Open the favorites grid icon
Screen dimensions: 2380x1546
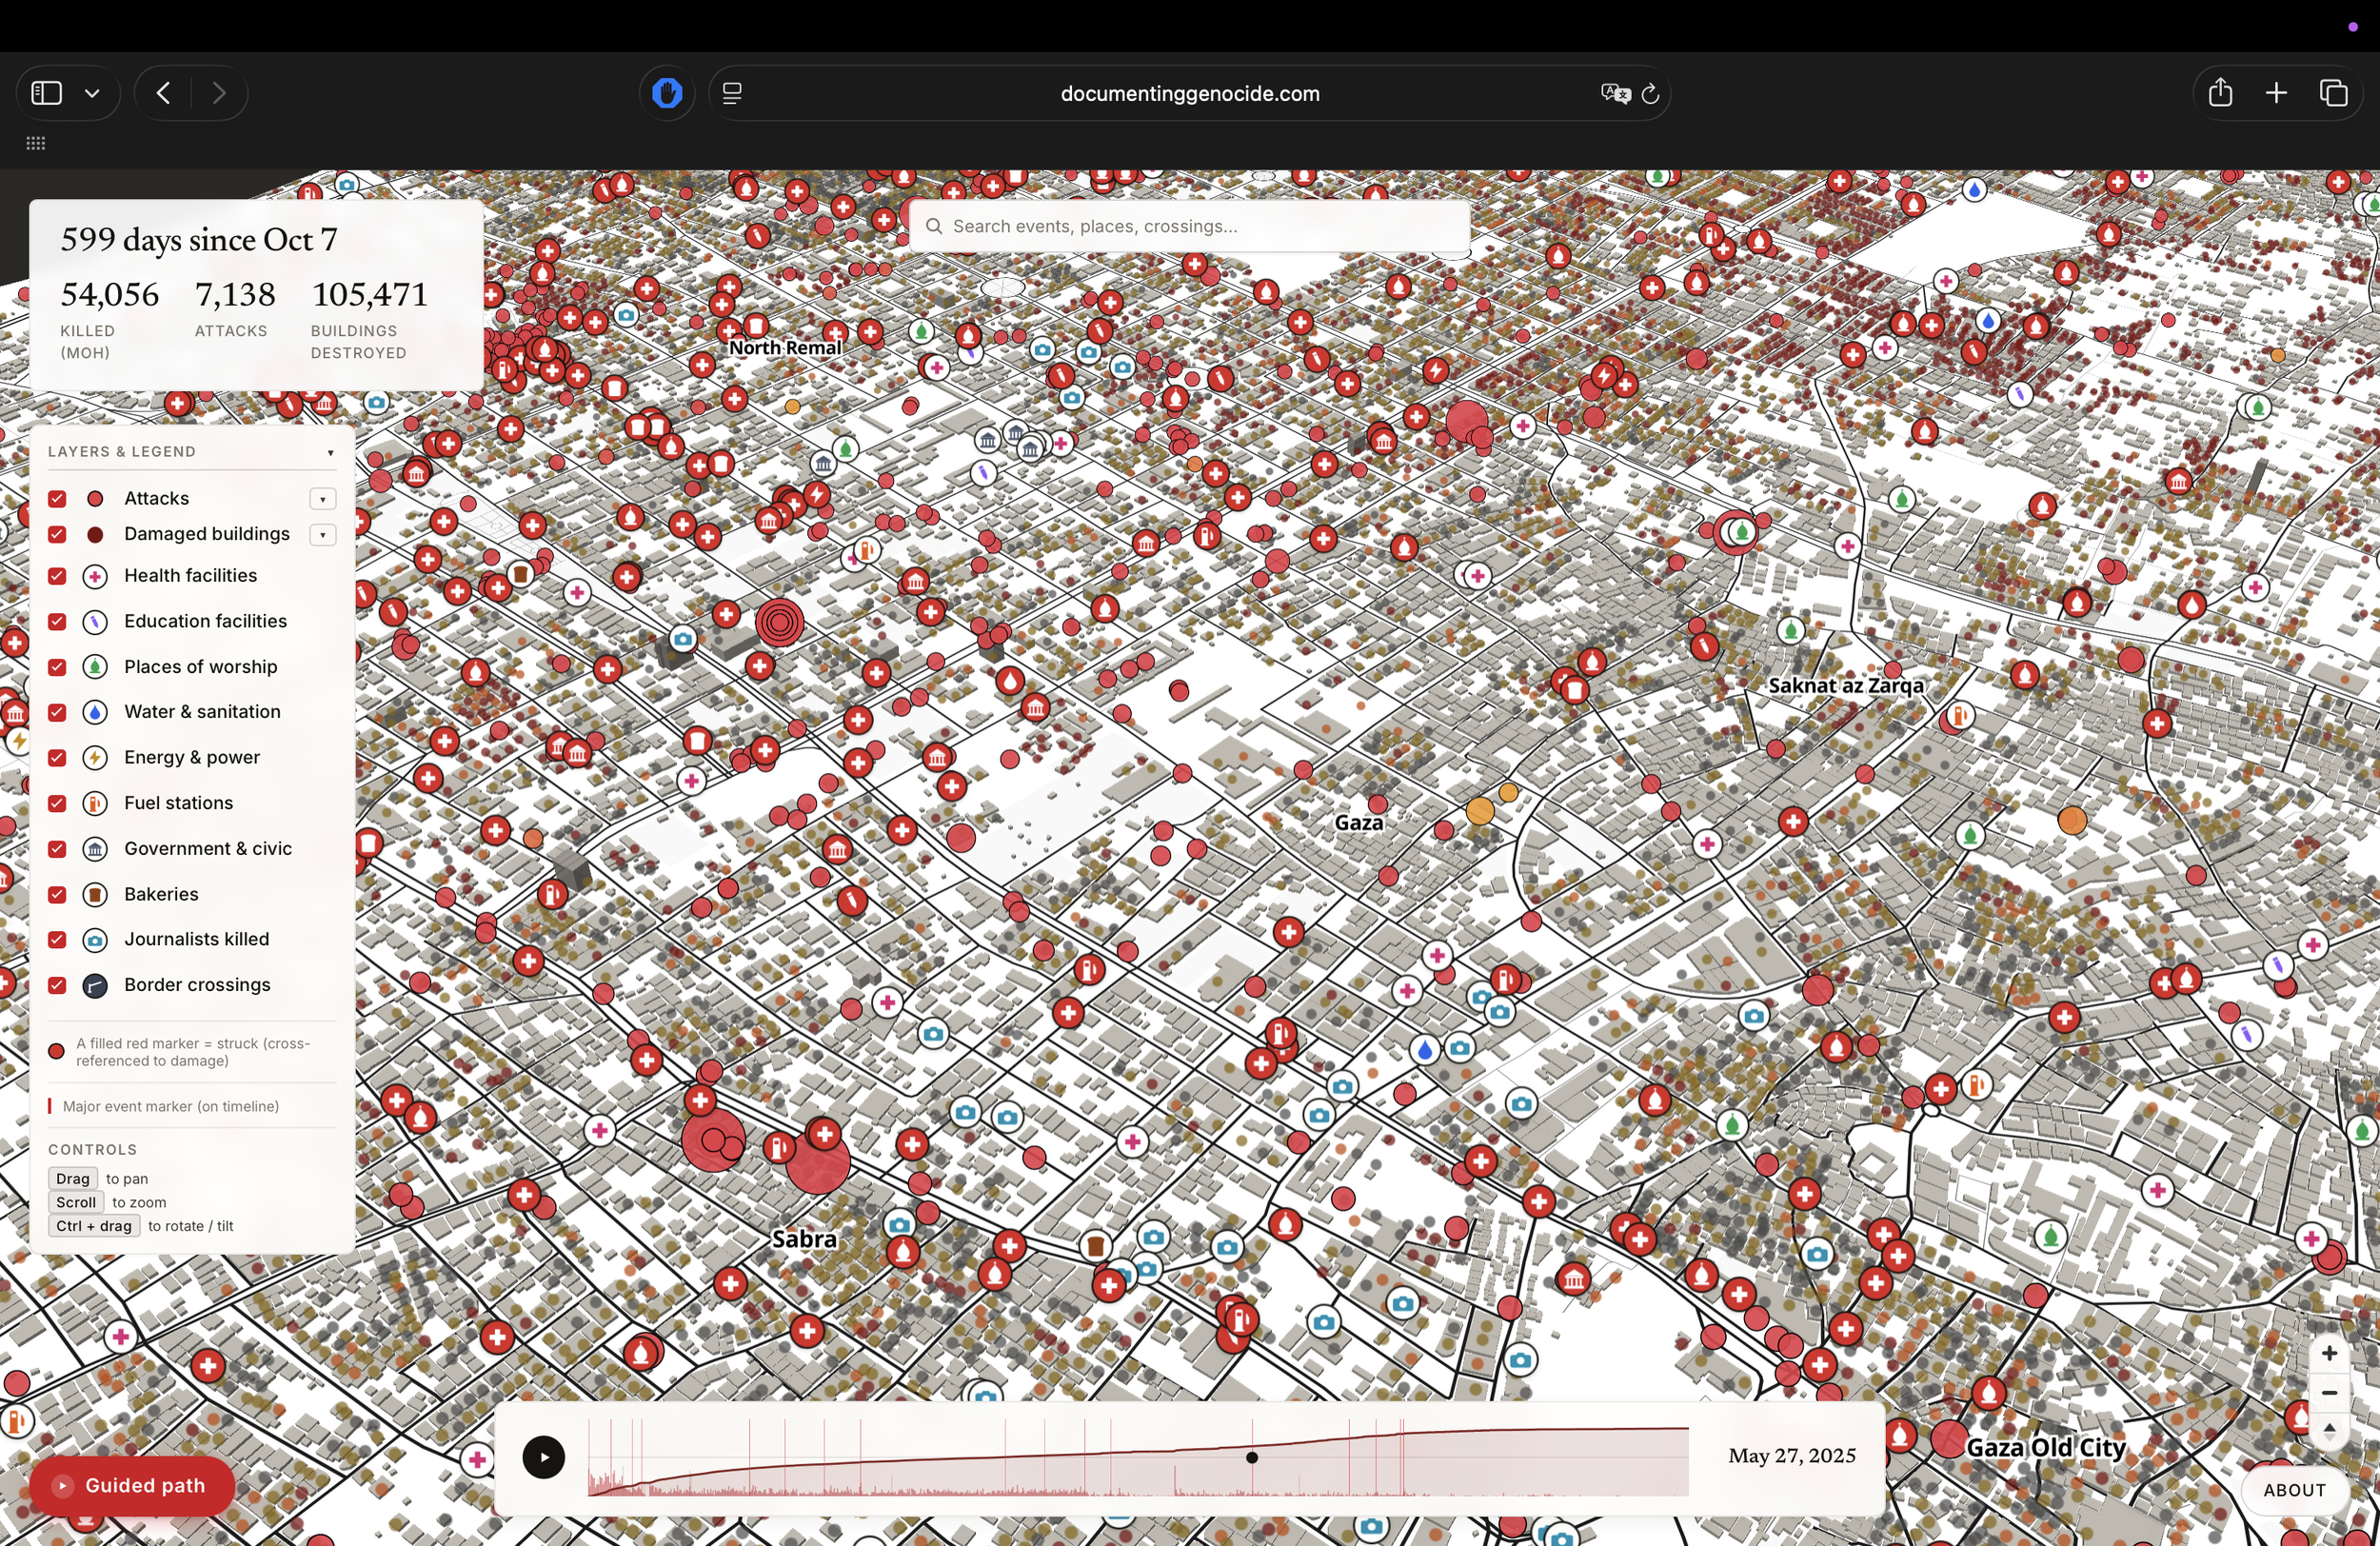(x=36, y=143)
